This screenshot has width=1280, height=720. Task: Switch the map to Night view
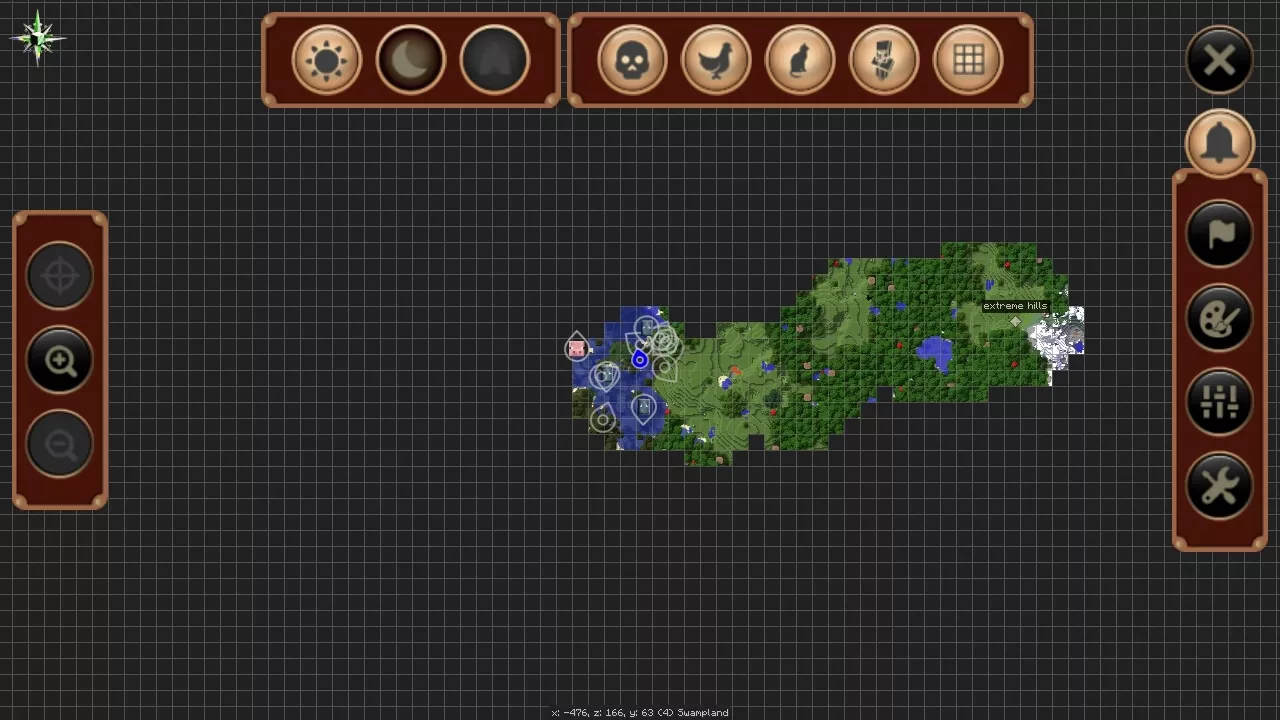click(411, 61)
